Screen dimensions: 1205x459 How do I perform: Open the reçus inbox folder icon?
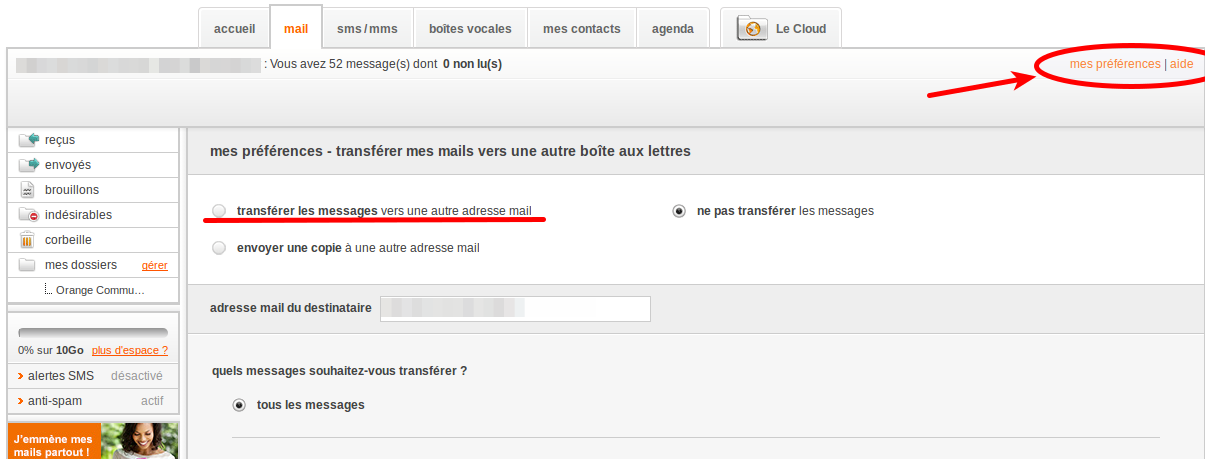[28, 140]
